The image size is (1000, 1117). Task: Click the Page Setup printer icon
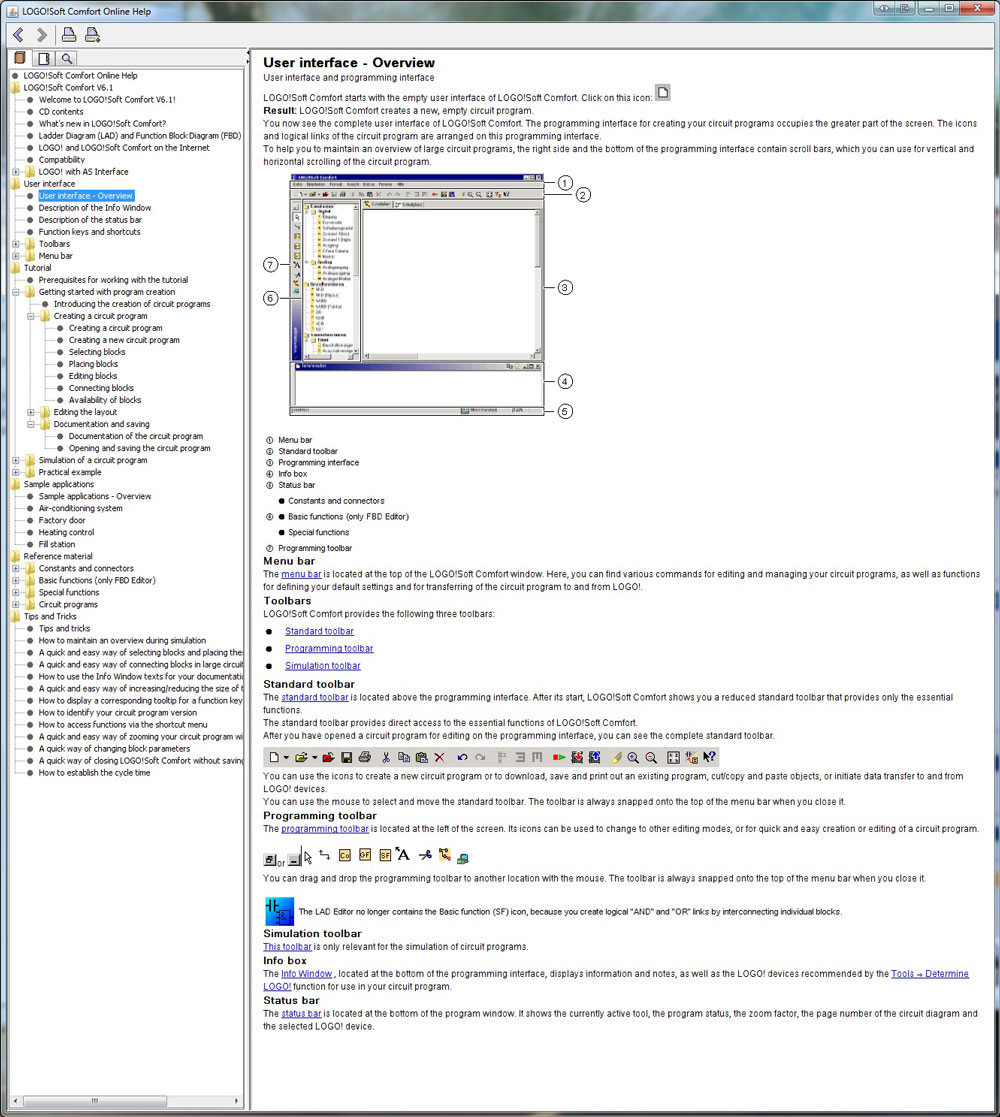click(x=92, y=35)
